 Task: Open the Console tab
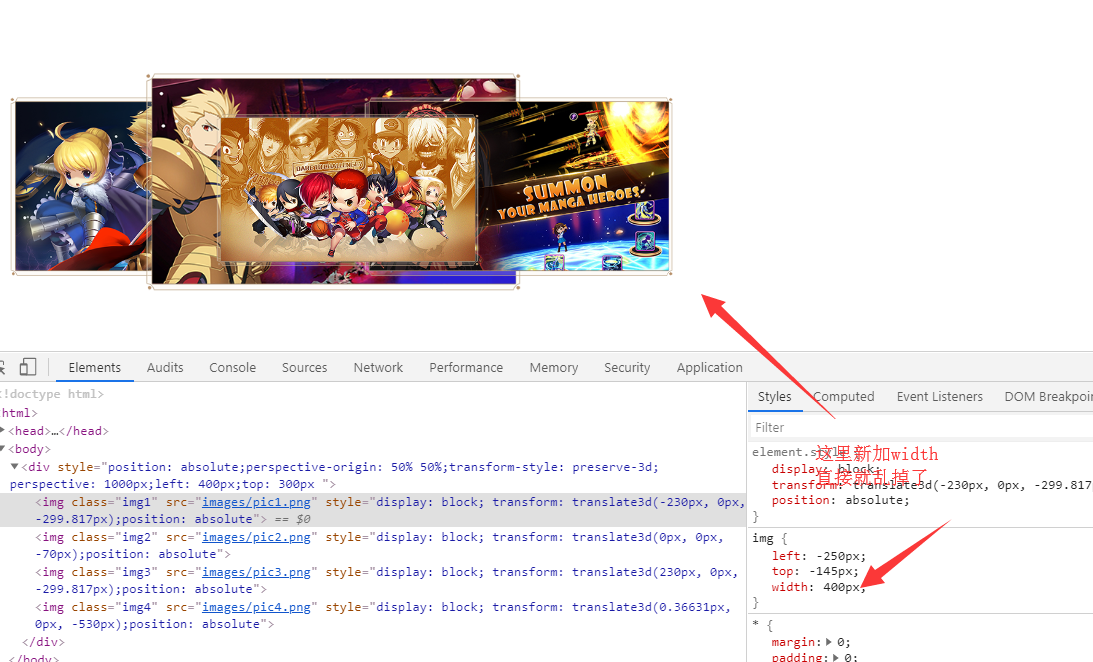pos(232,367)
